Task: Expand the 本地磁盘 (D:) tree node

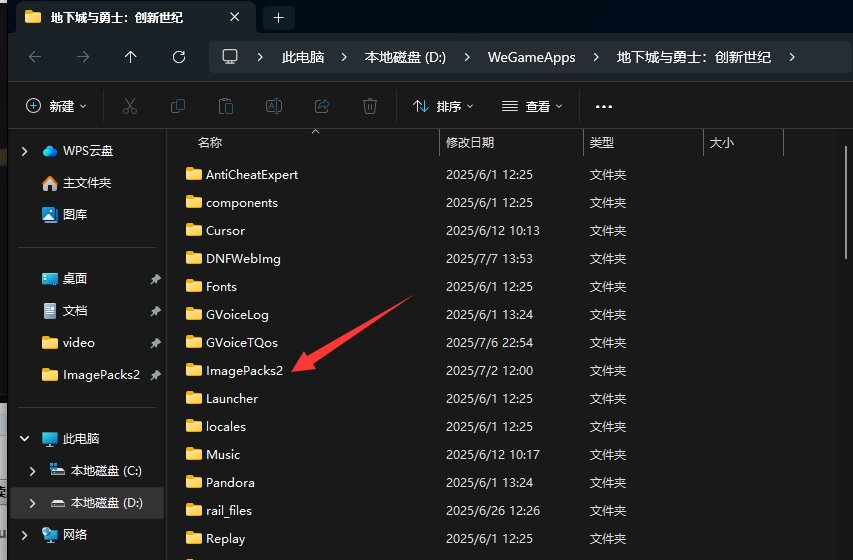Action: (x=32, y=503)
